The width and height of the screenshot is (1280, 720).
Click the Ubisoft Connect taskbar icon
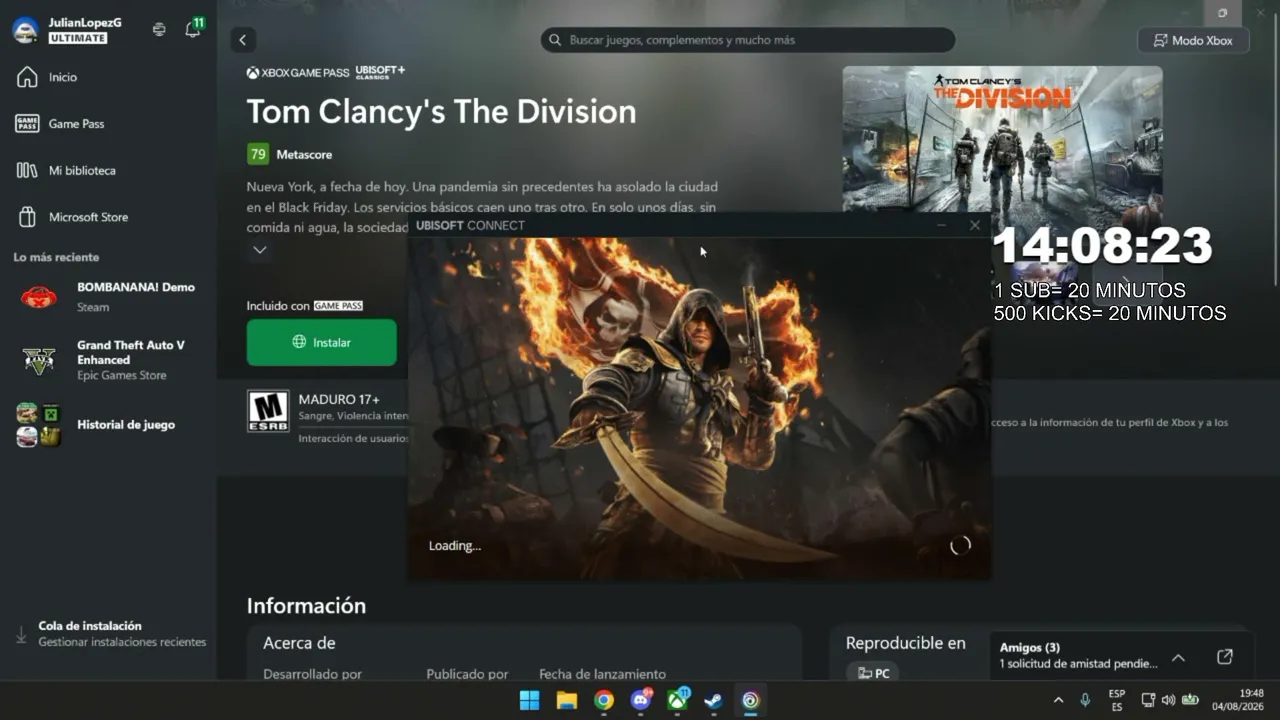coord(751,700)
